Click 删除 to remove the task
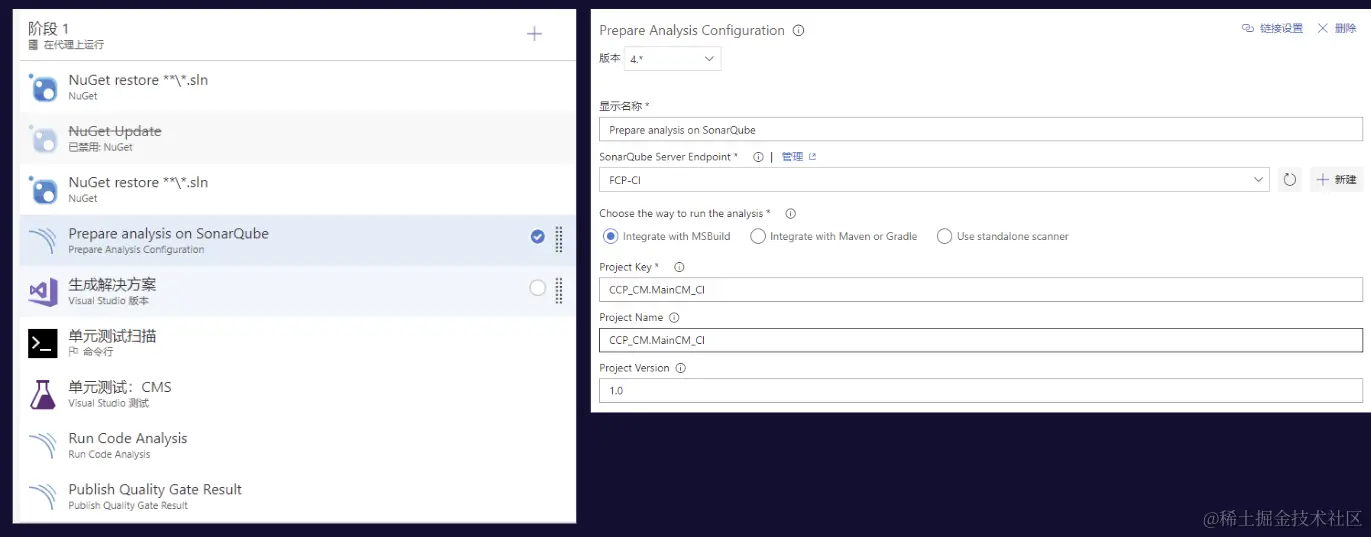1371x537 pixels. tap(1337, 29)
